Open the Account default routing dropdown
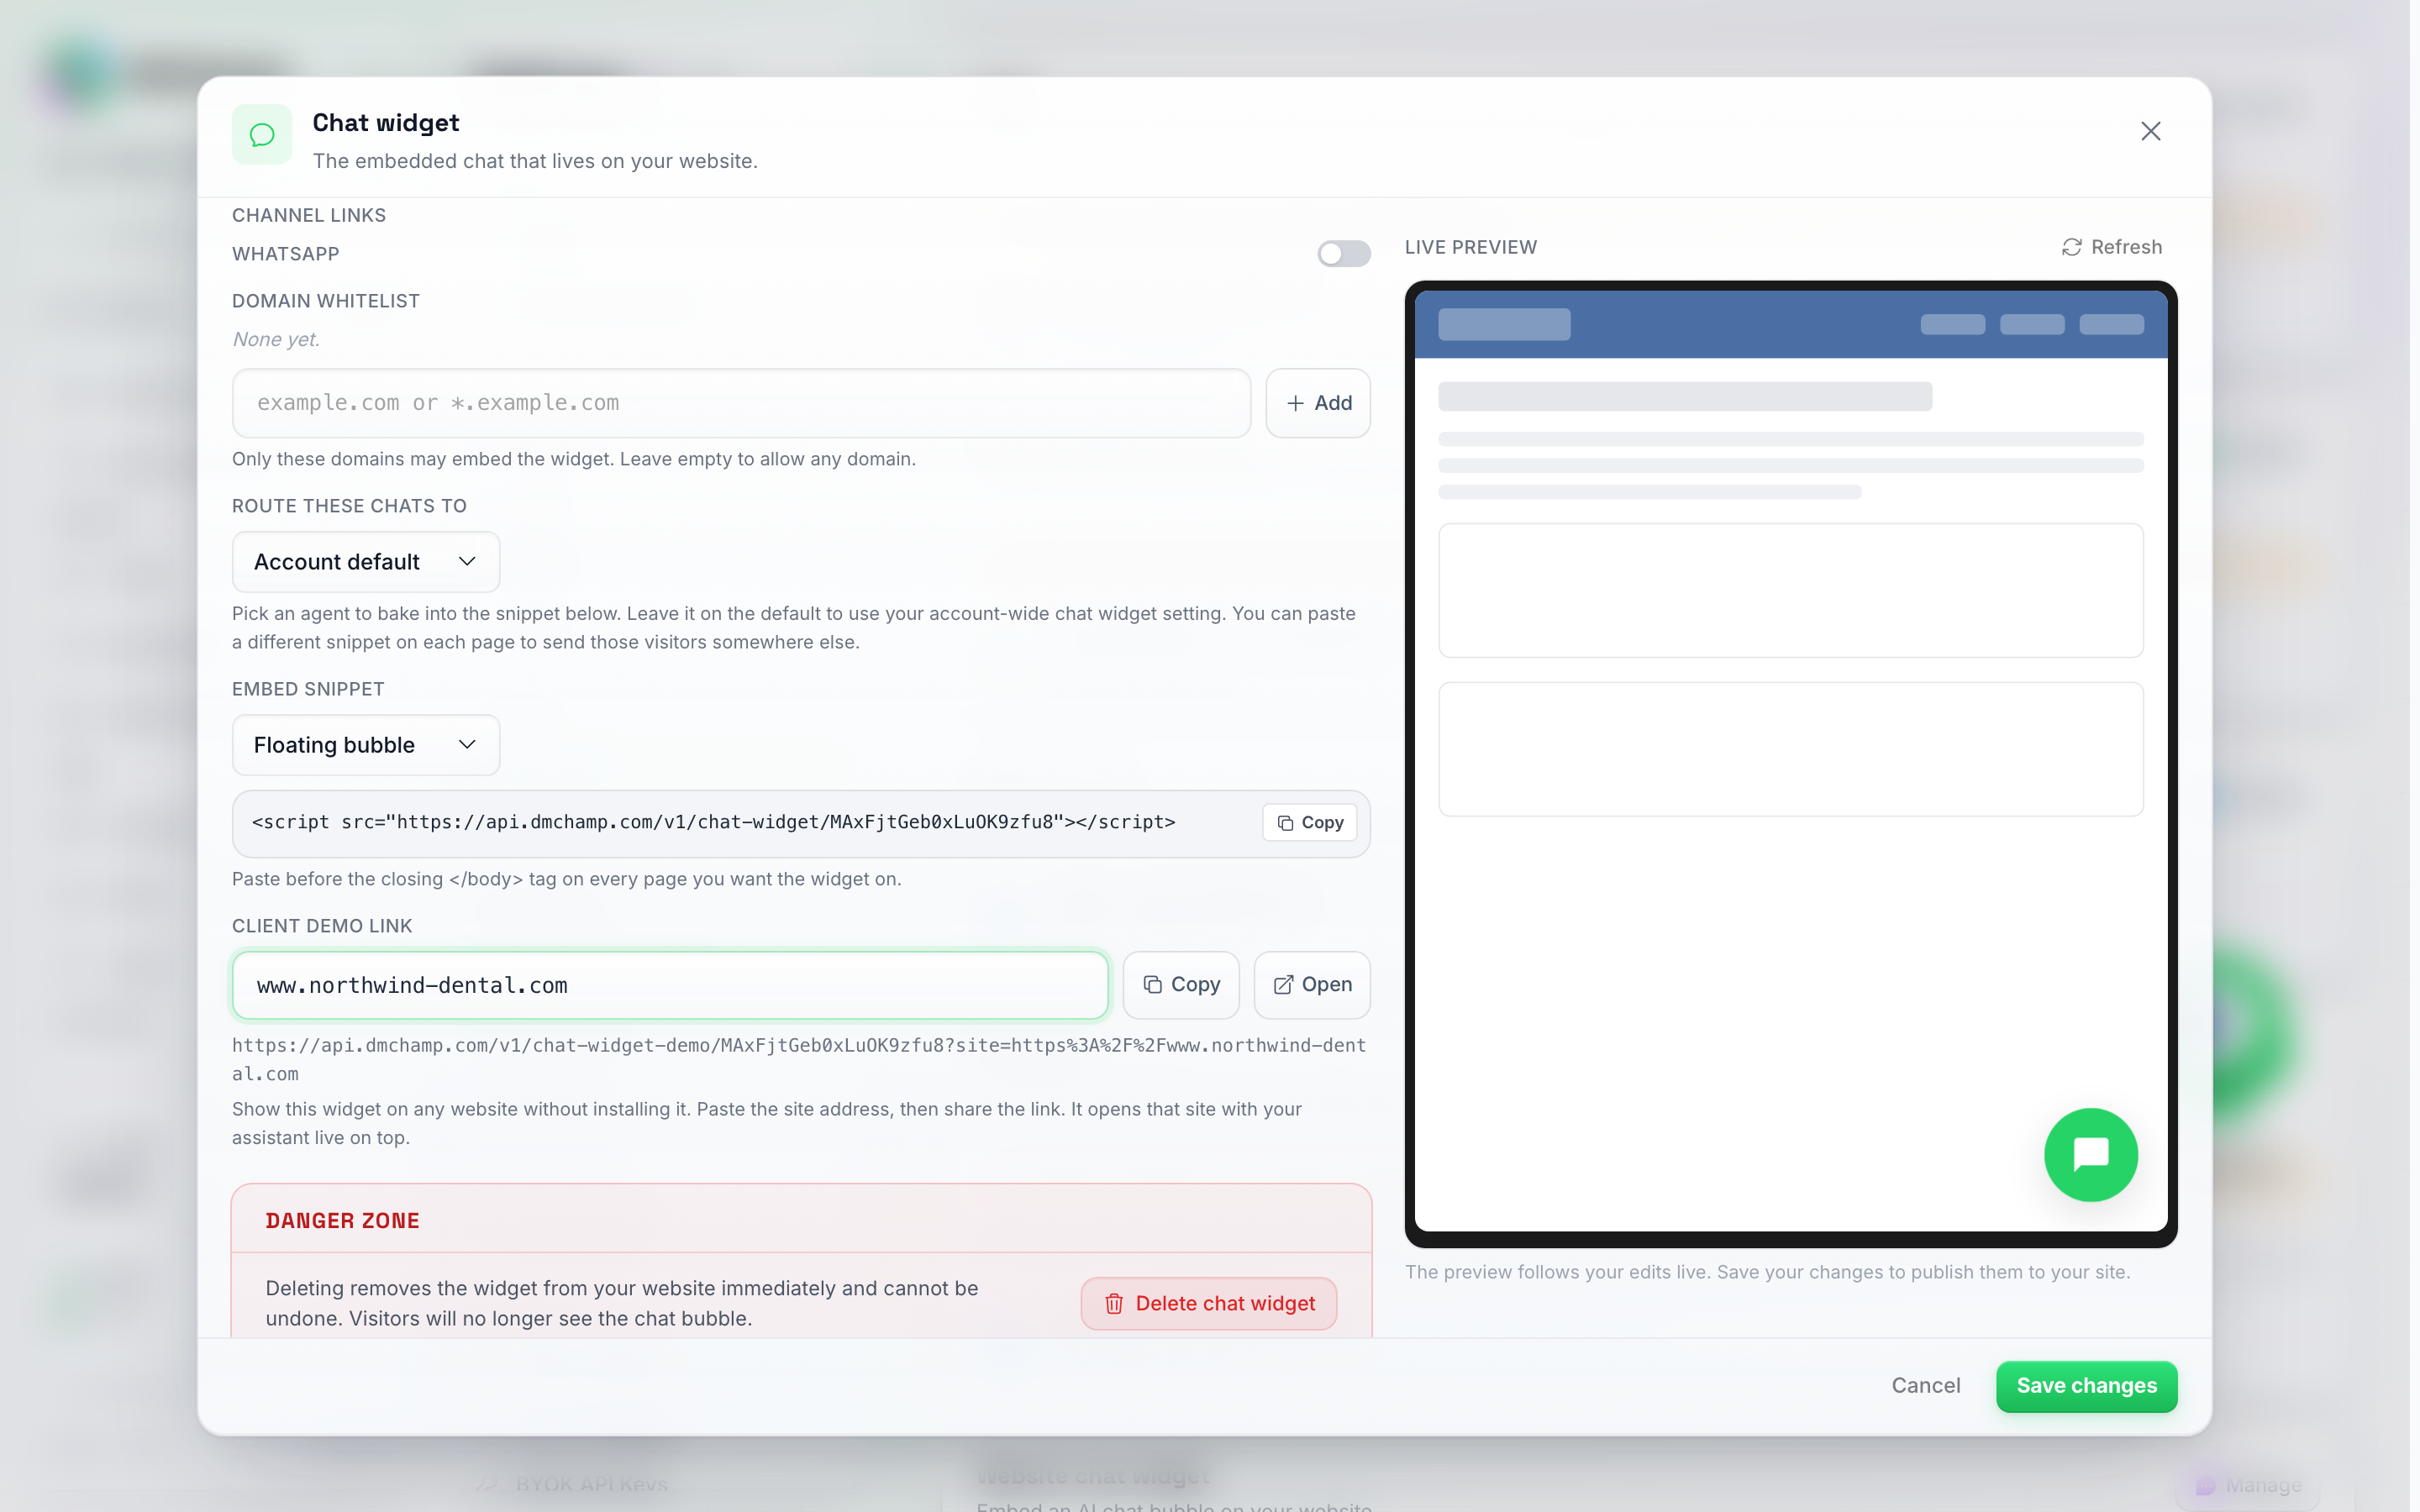 pyautogui.click(x=366, y=562)
